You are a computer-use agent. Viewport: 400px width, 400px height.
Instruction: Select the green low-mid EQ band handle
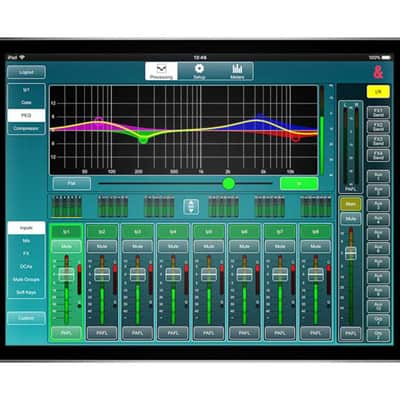click(143, 139)
